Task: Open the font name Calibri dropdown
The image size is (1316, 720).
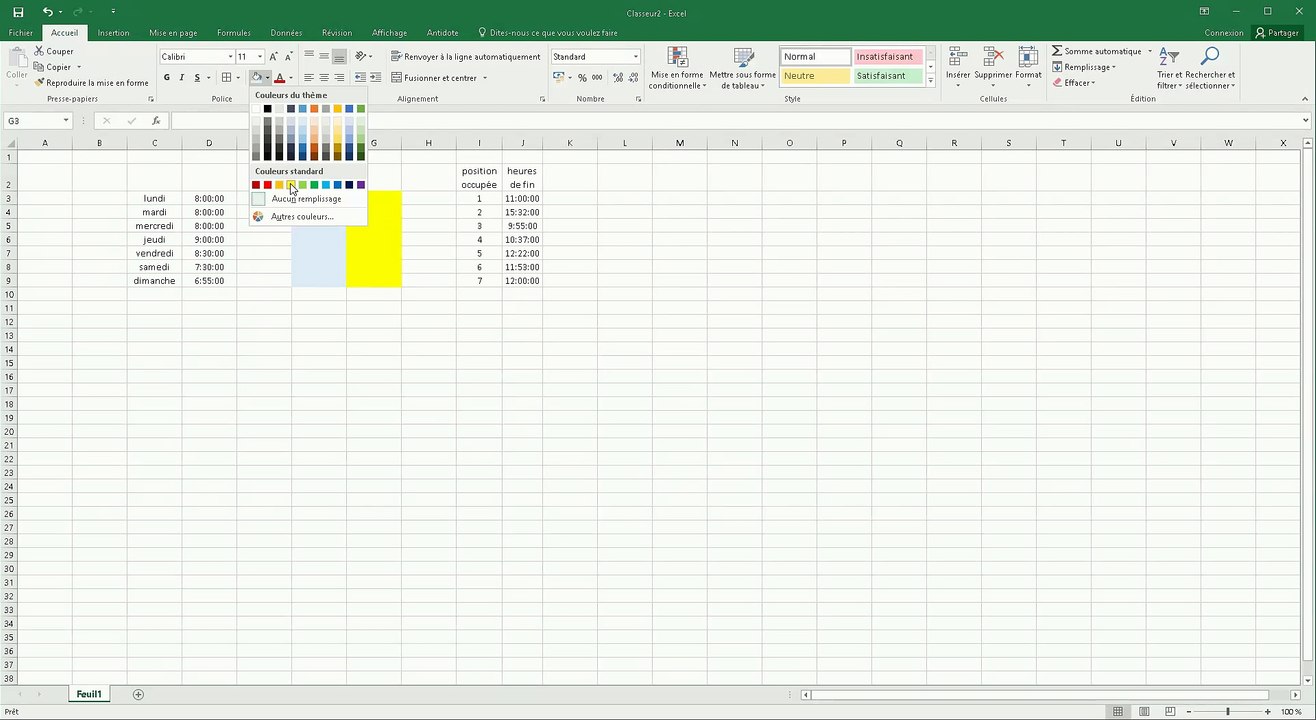Action: [x=230, y=57]
